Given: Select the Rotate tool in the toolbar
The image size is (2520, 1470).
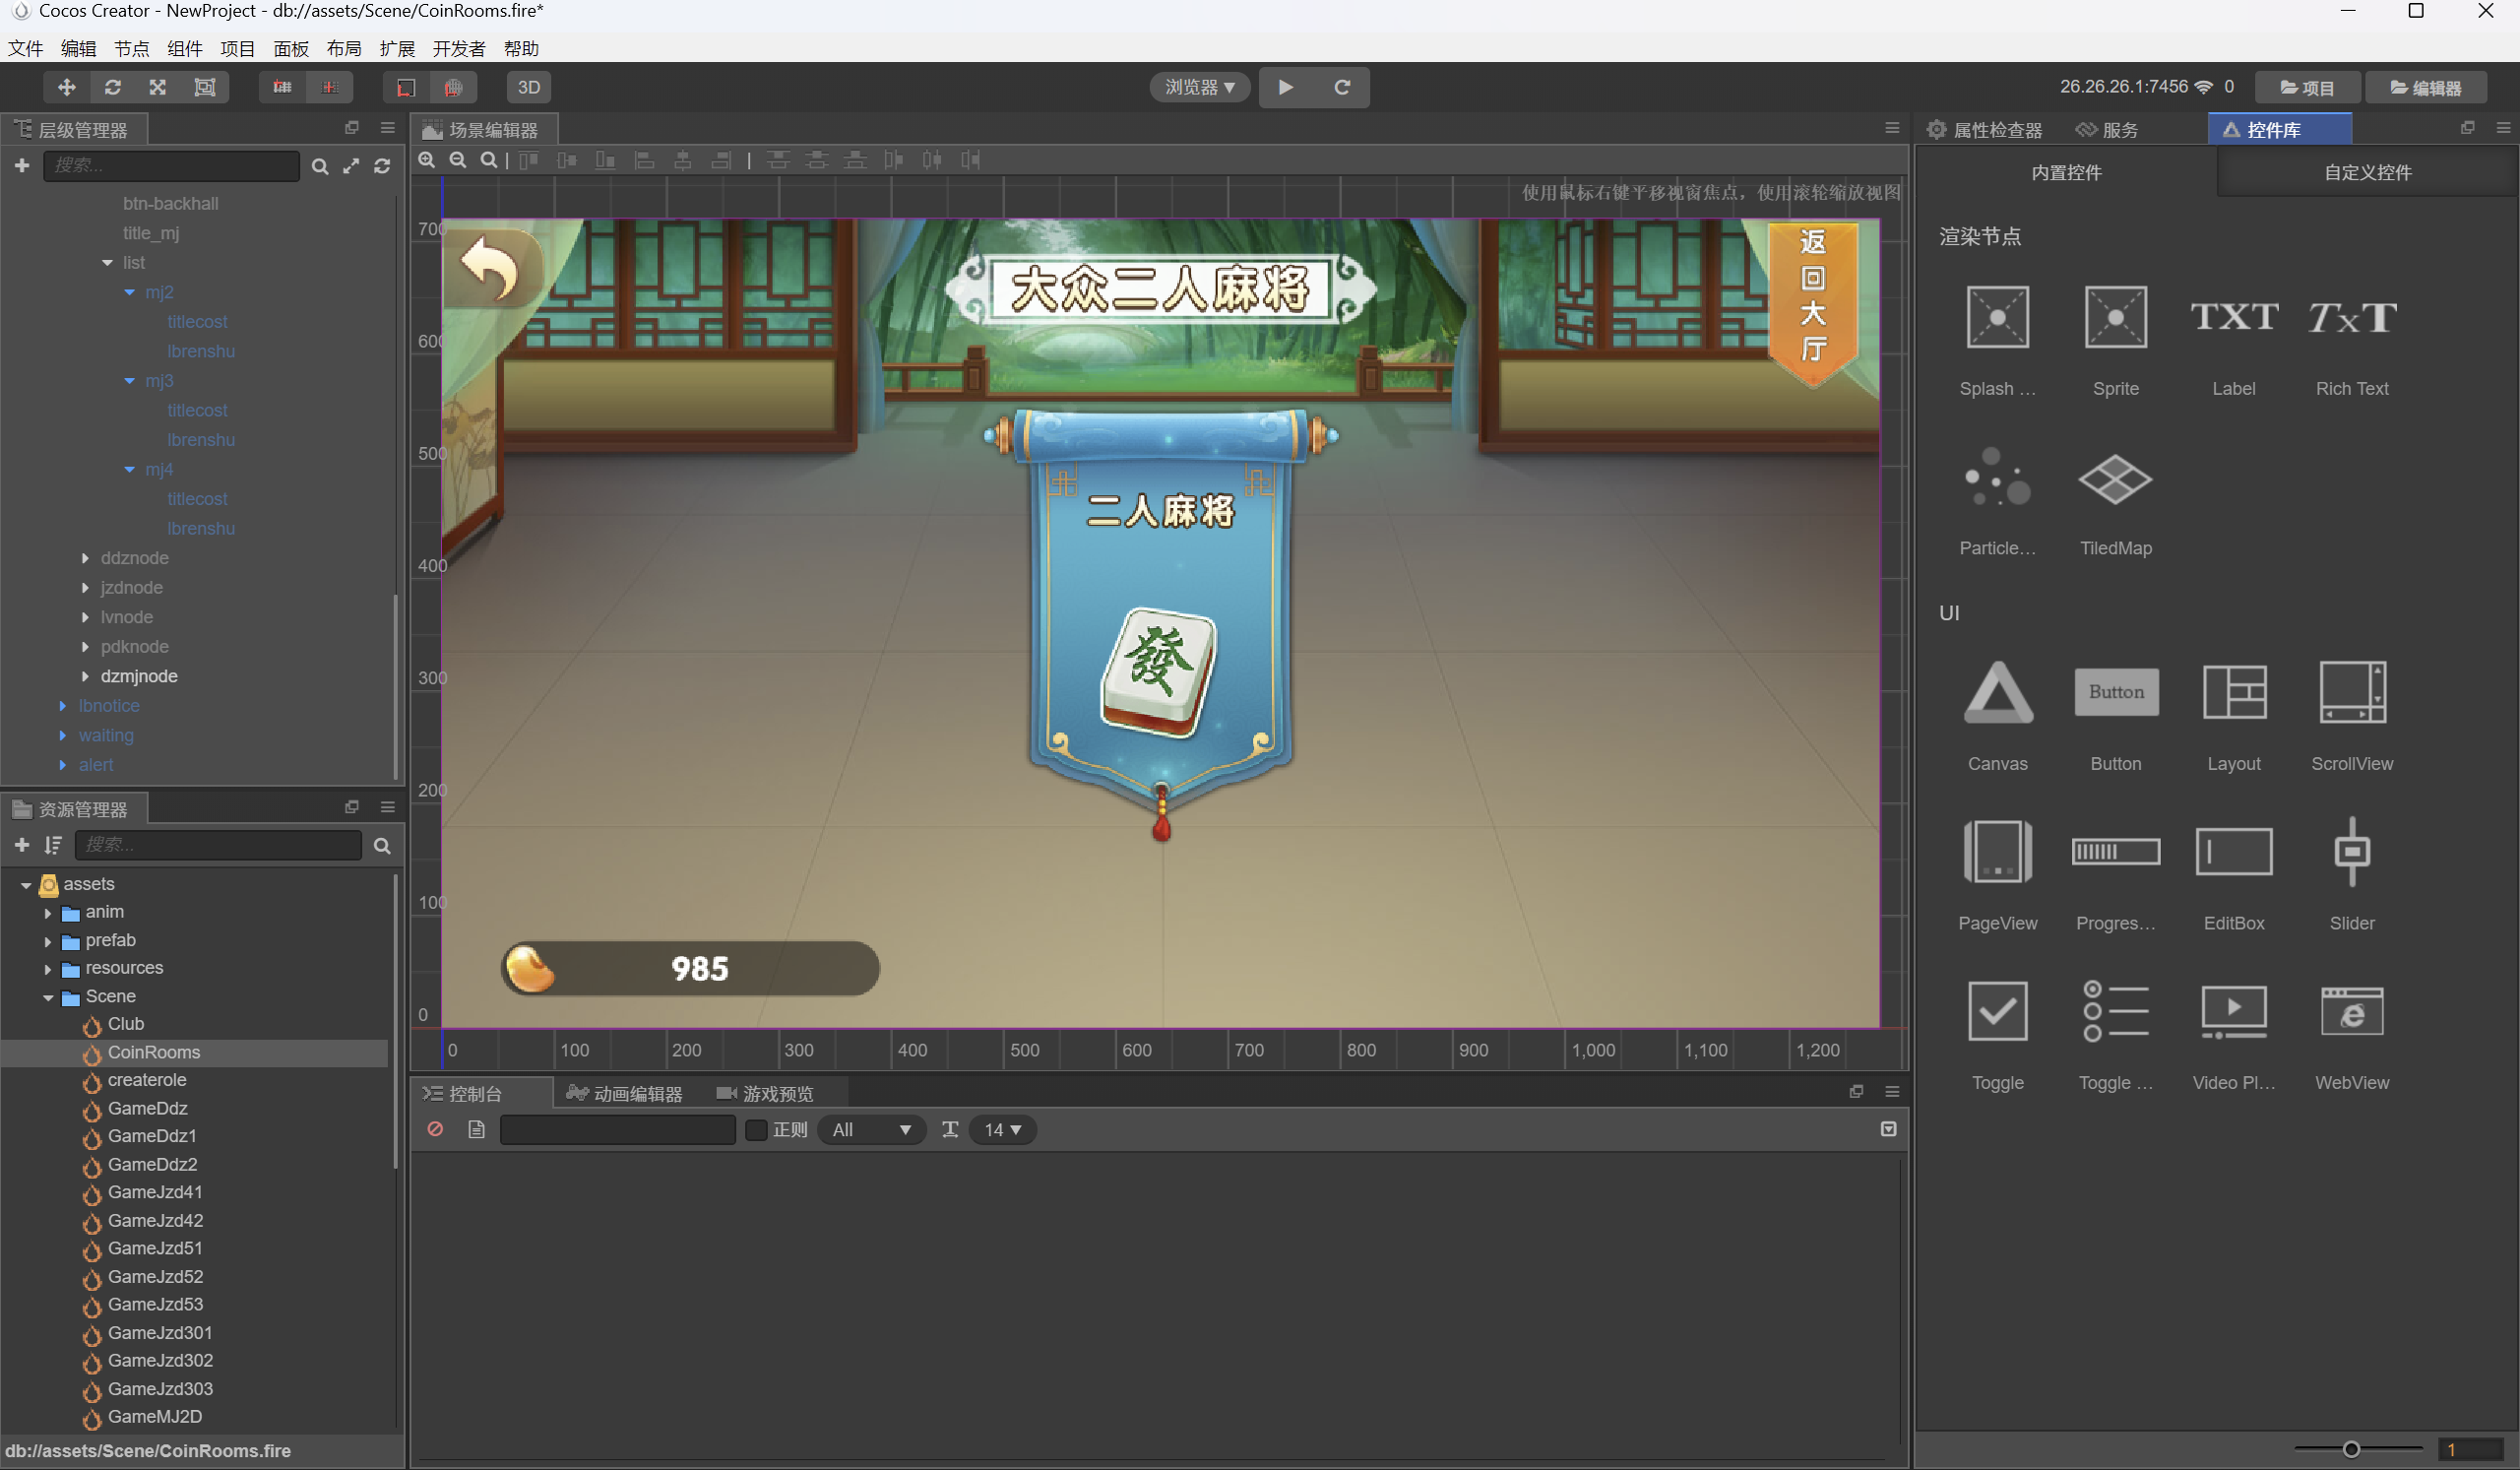Looking at the screenshot, I should [112, 87].
